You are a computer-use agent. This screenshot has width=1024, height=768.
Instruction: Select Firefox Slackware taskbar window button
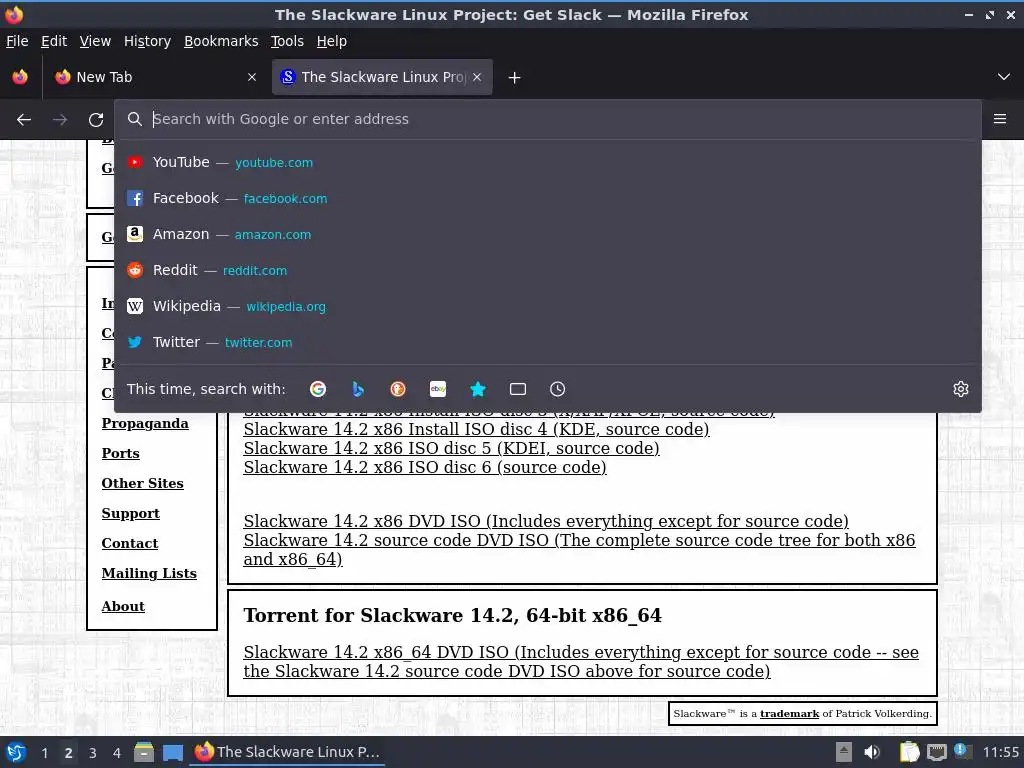288,752
